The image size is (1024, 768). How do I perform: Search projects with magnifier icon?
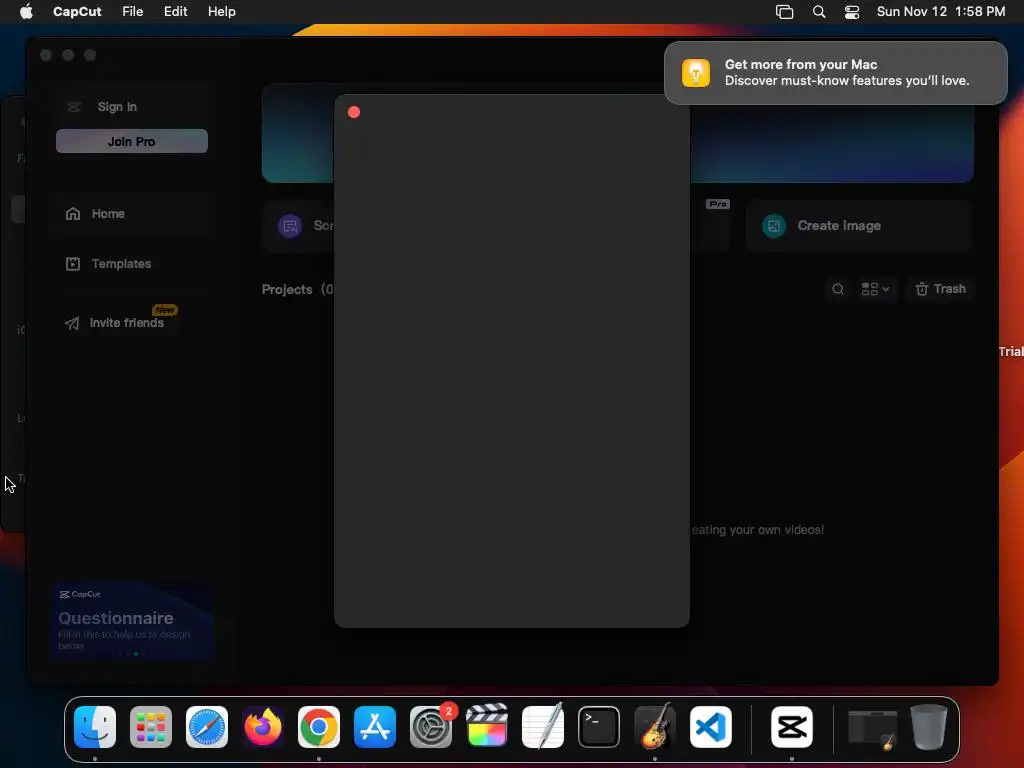click(x=838, y=289)
